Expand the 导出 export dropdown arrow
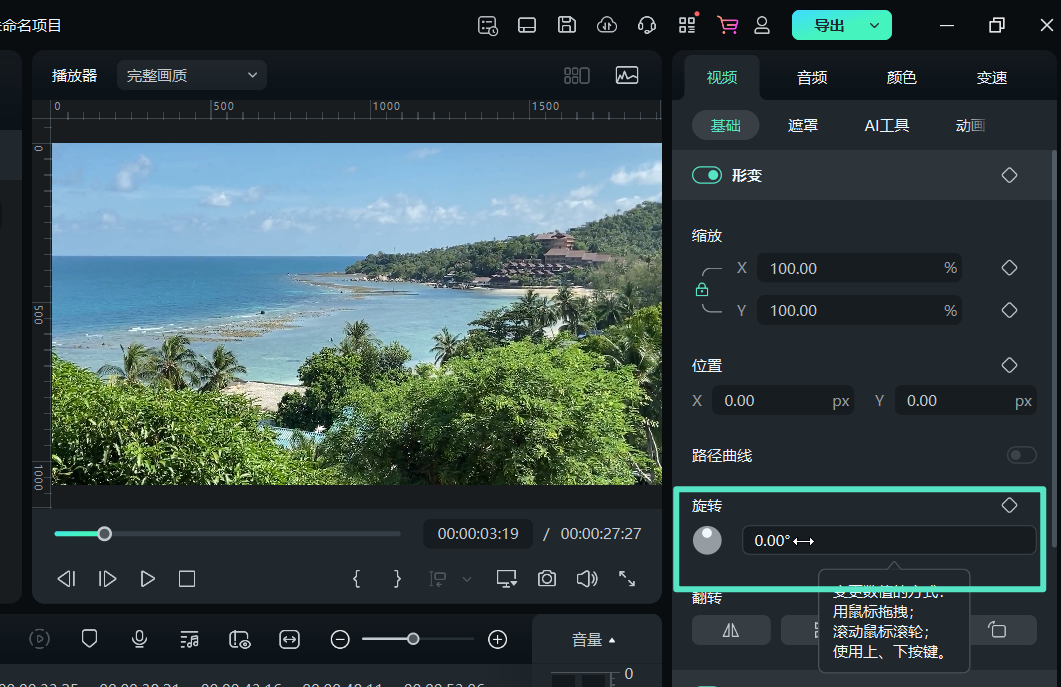This screenshot has width=1061, height=687. coord(875,25)
